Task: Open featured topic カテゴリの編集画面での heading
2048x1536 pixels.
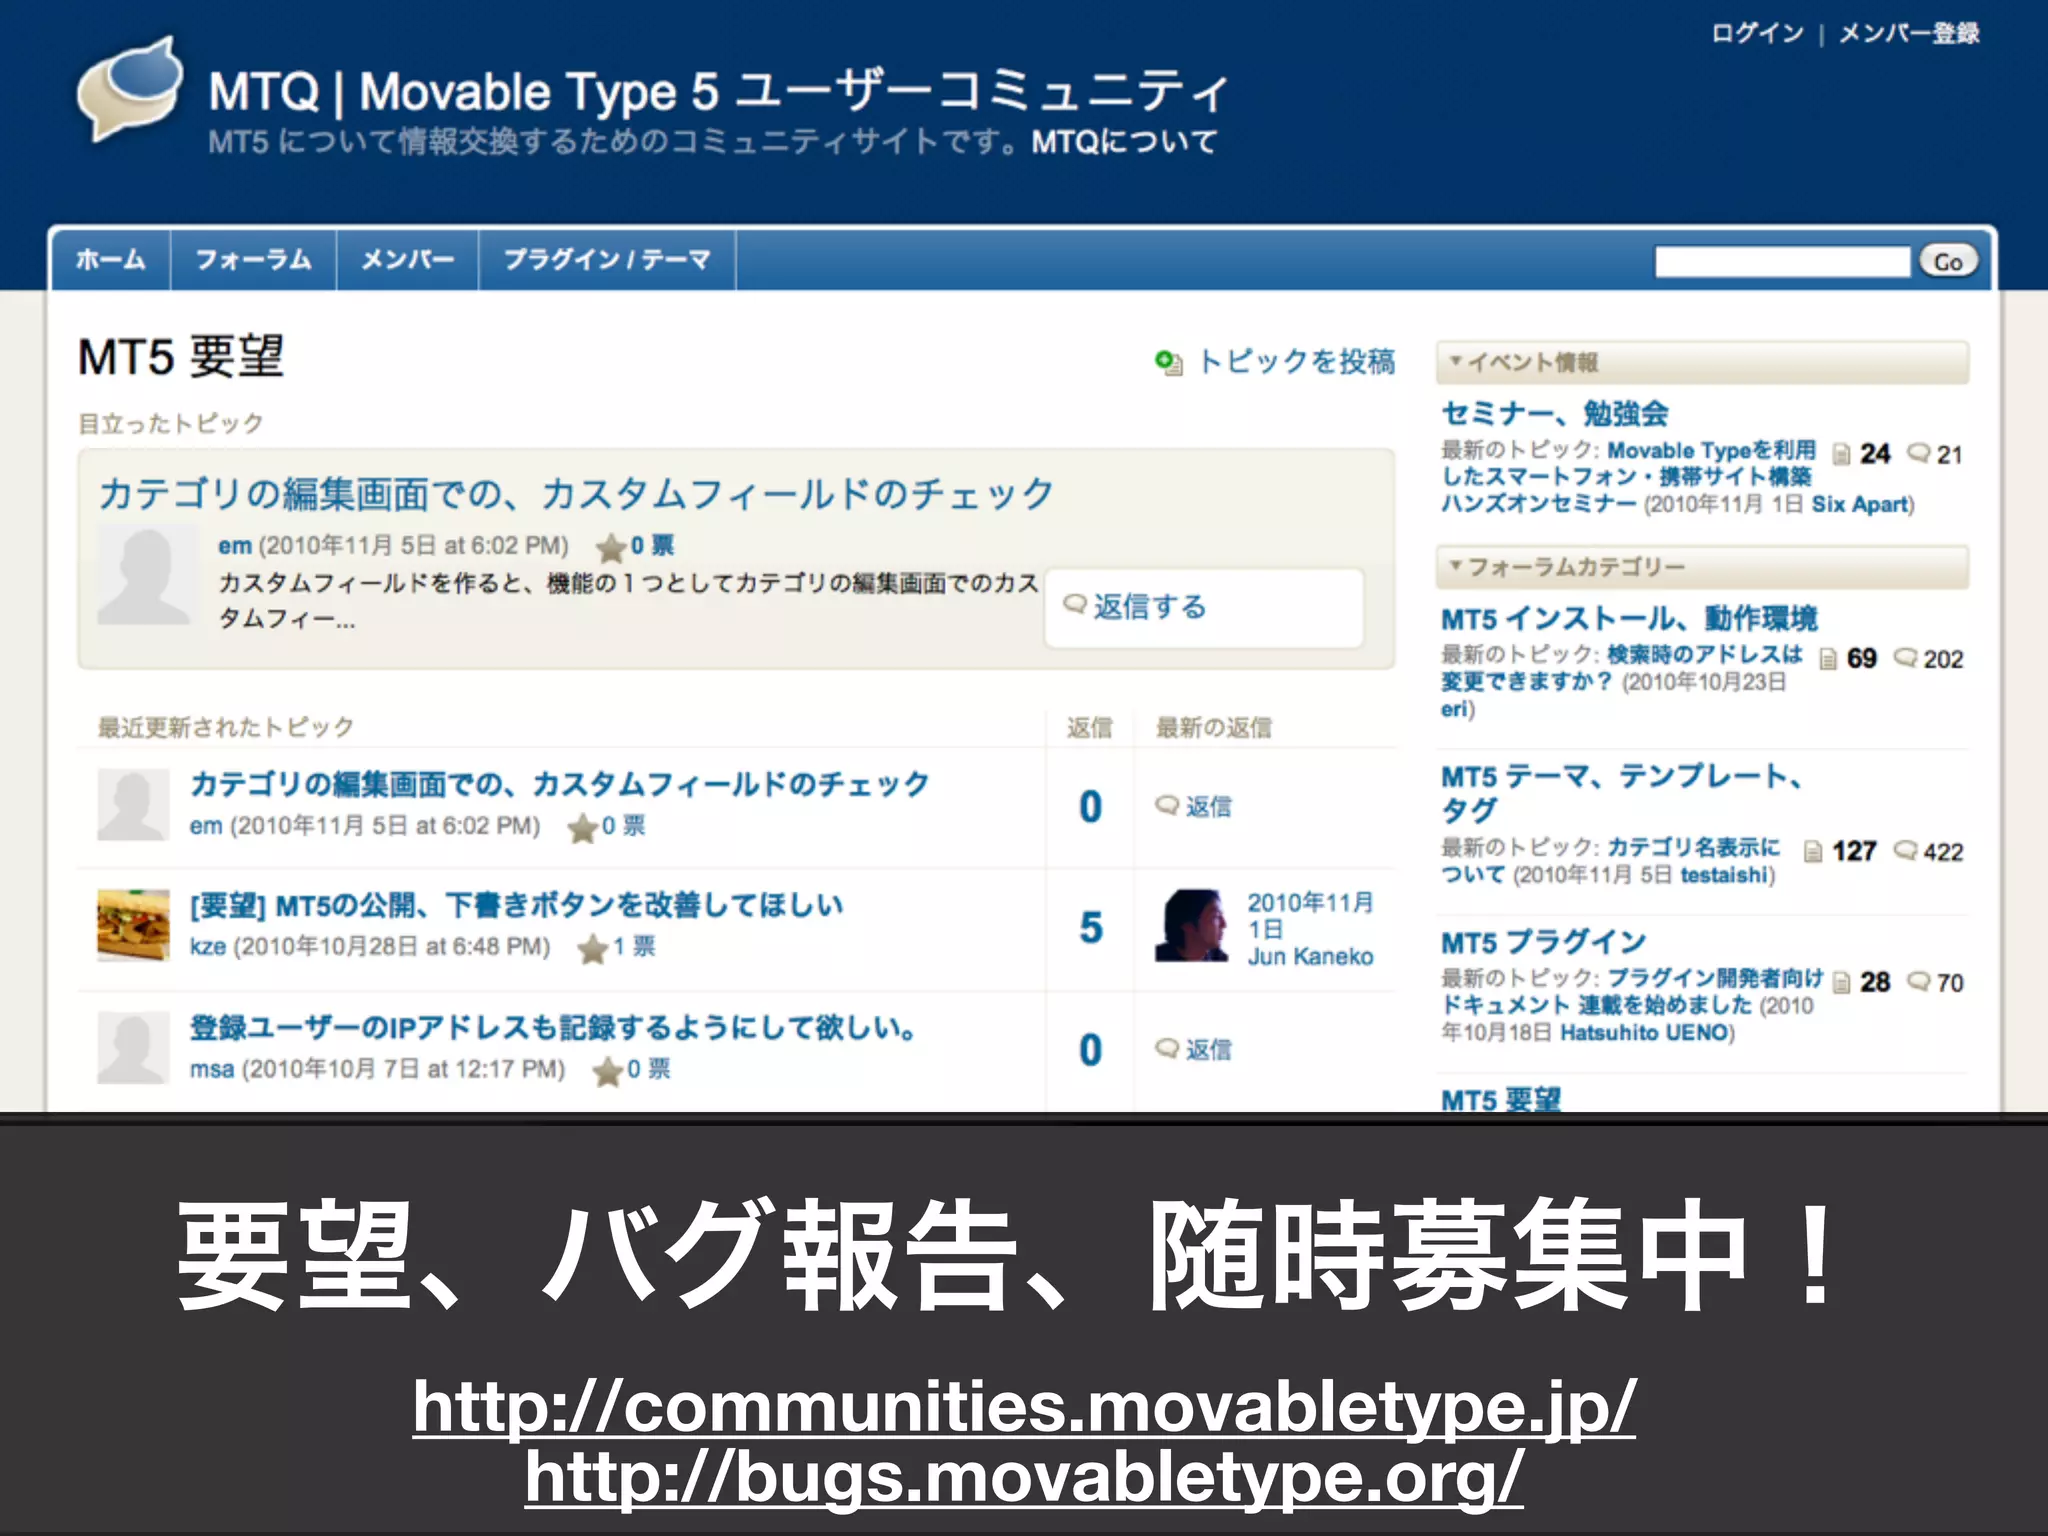Action: coord(576,494)
